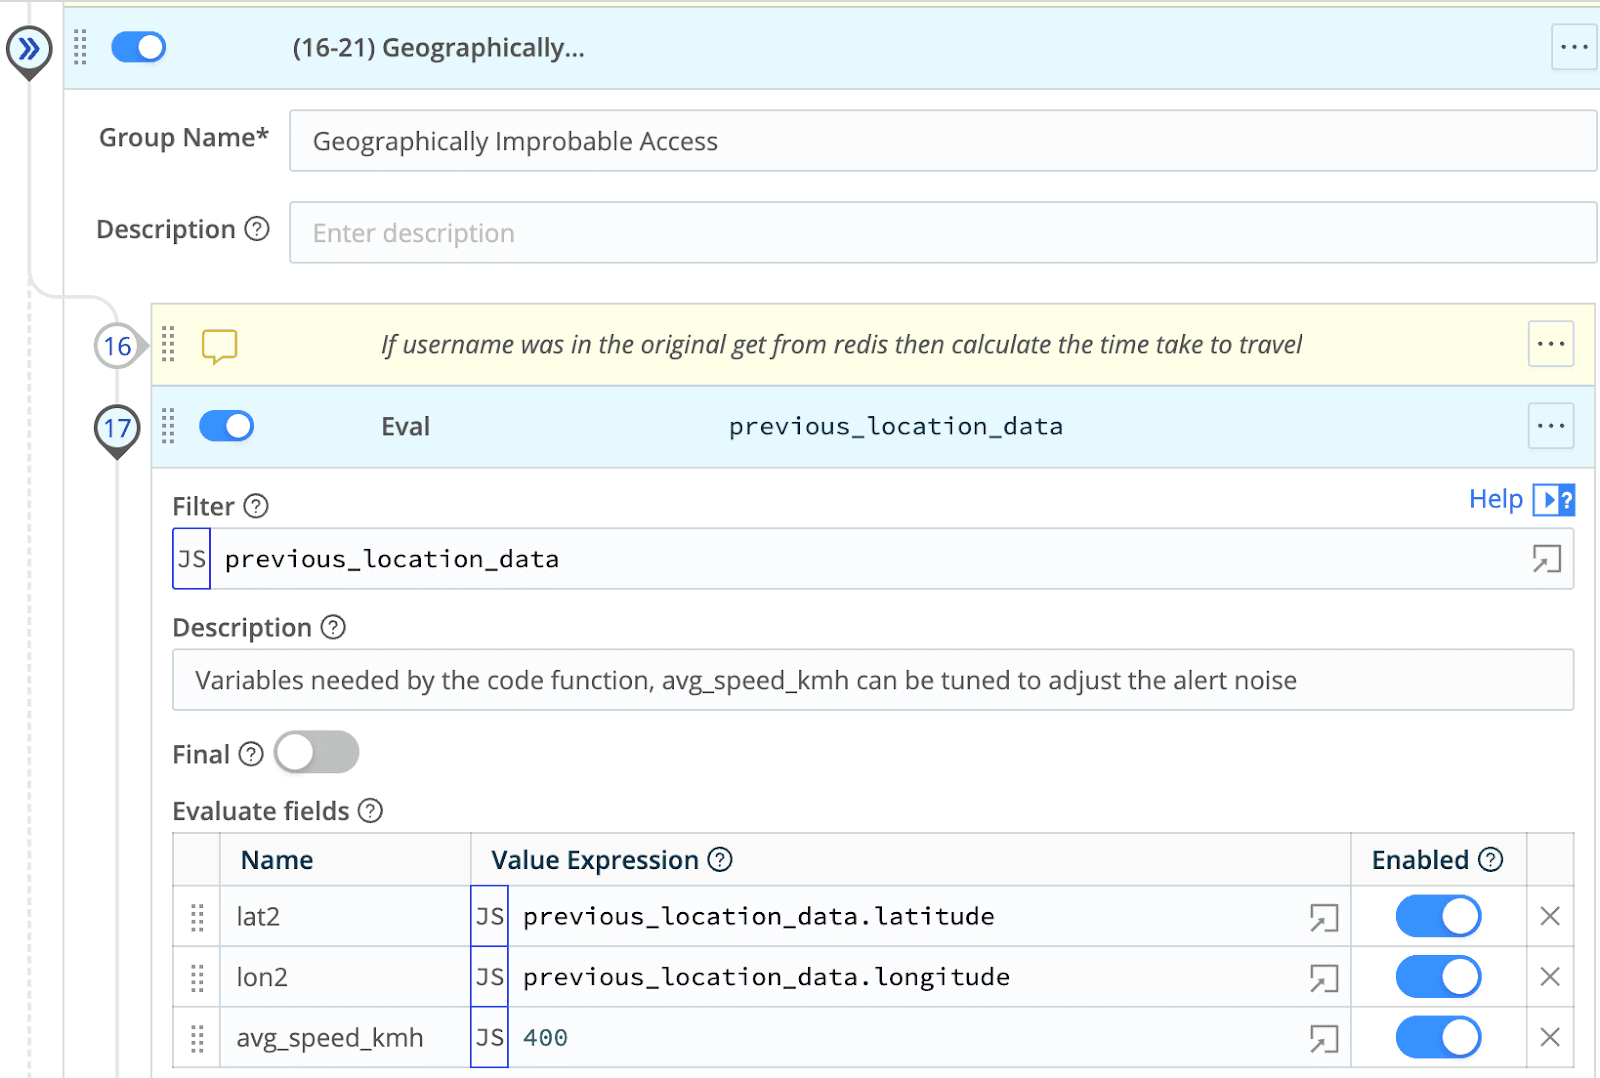Click the double-chevron group marker icon

pyautogui.click(x=29, y=48)
